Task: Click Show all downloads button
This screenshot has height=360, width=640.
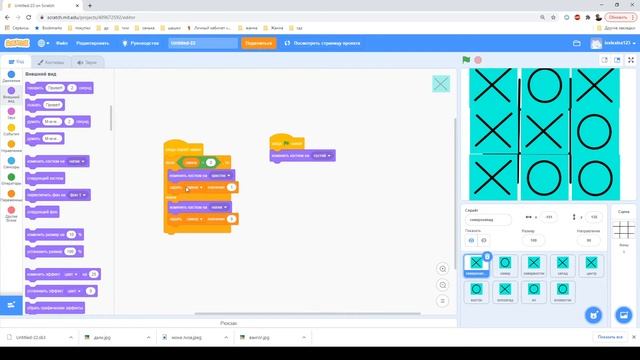Action: point(610,337)
